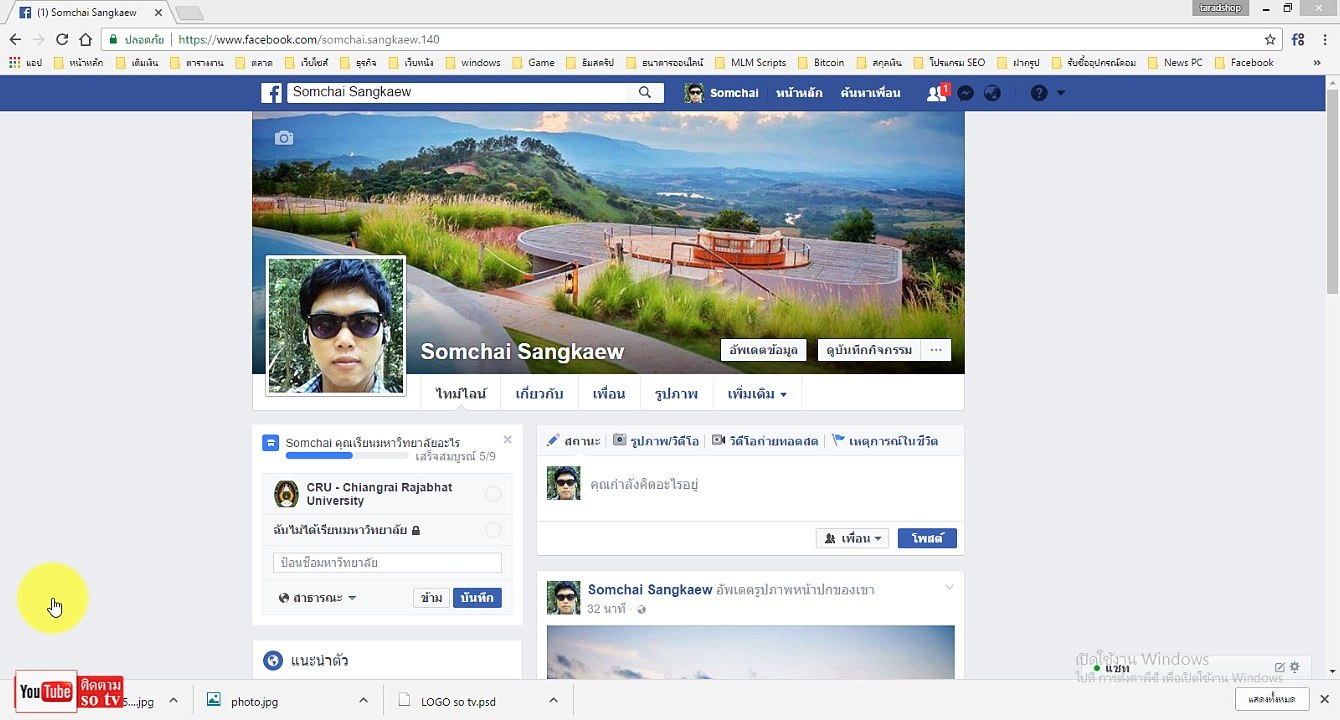Select ฉันไม่ได้เรียนมหาวิทยาลัย radio button

point(493,530)
